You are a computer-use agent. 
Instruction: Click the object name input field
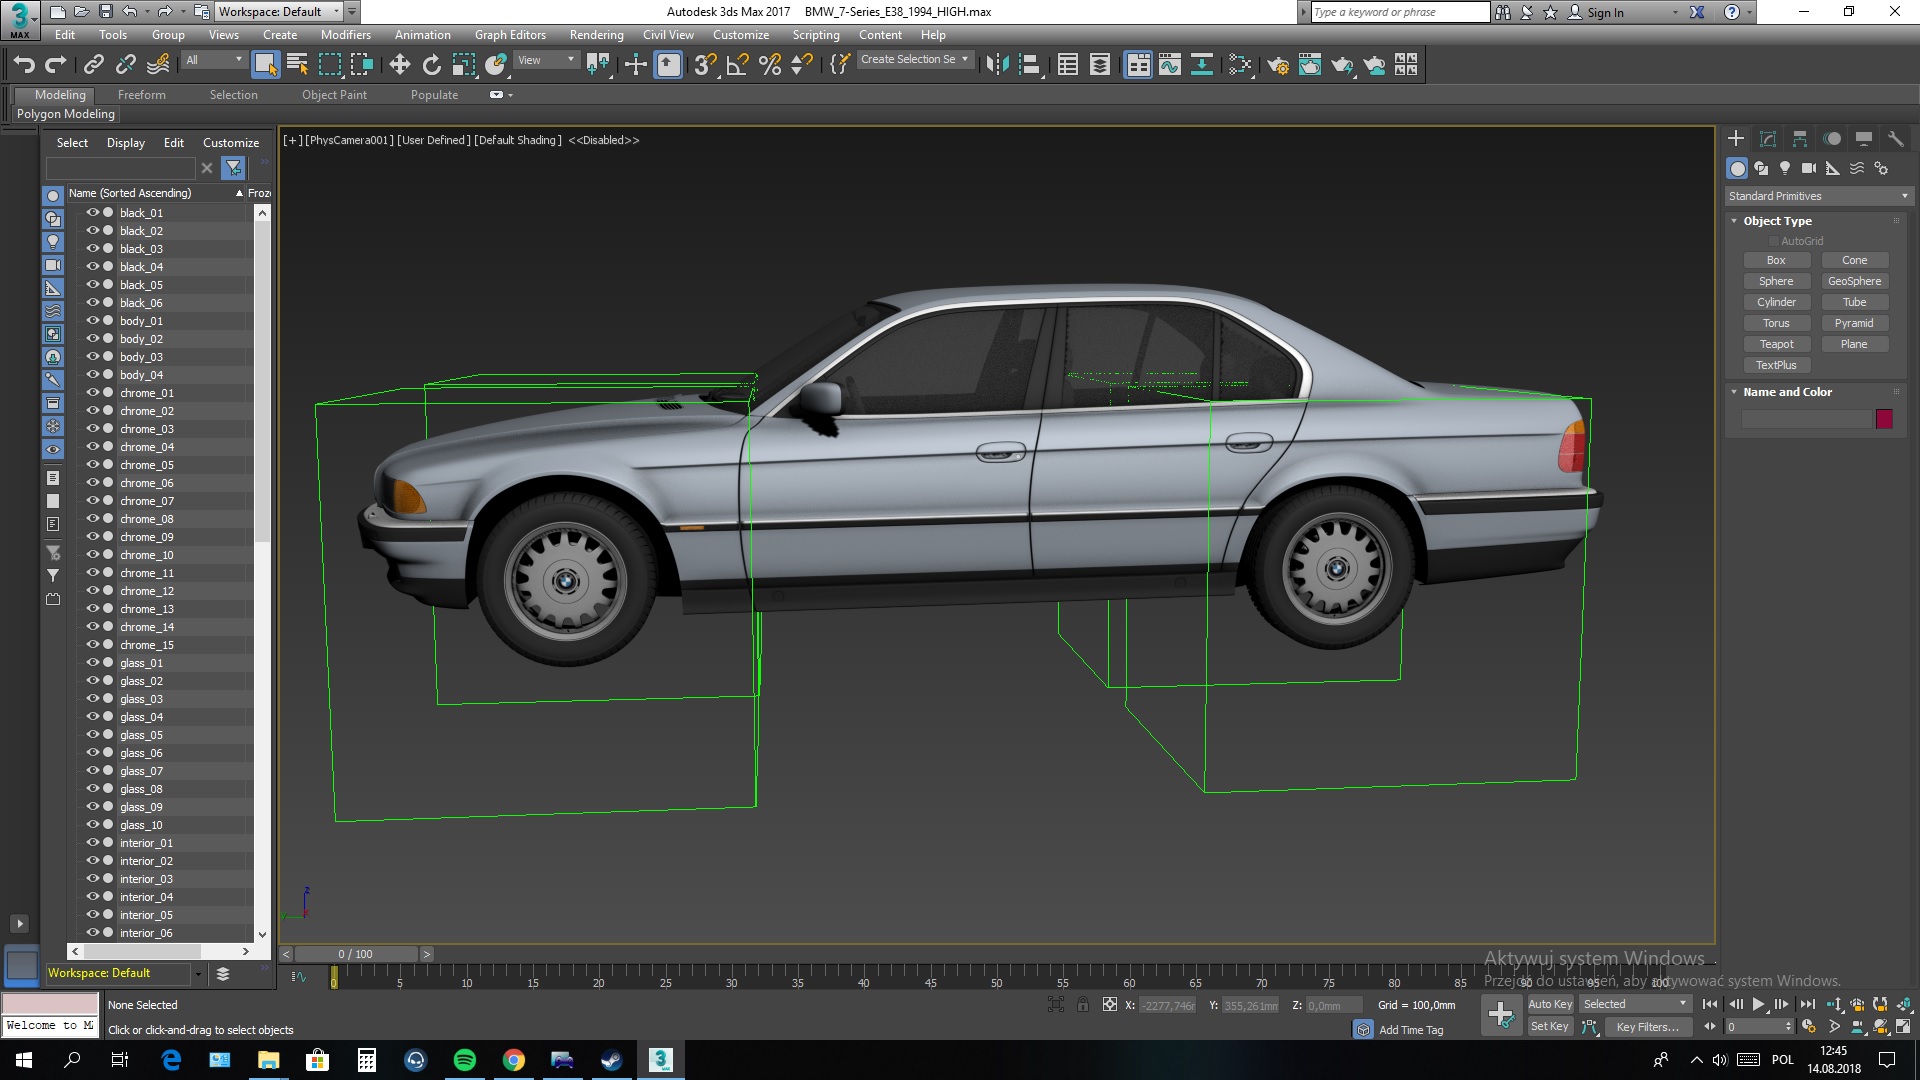tap(1806, 419)
